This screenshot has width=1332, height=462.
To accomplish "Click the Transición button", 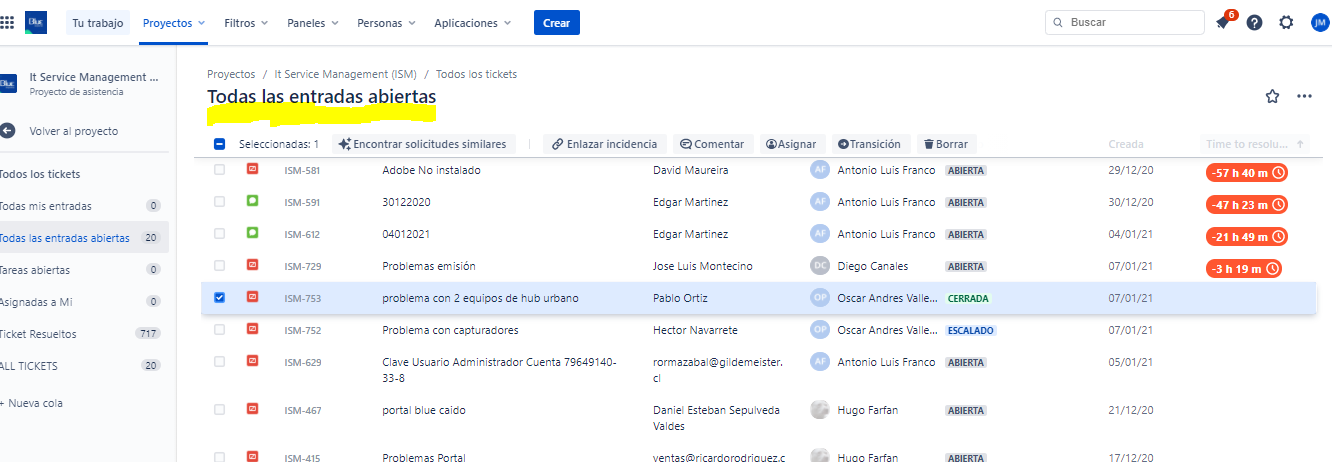I will point(869,144).
